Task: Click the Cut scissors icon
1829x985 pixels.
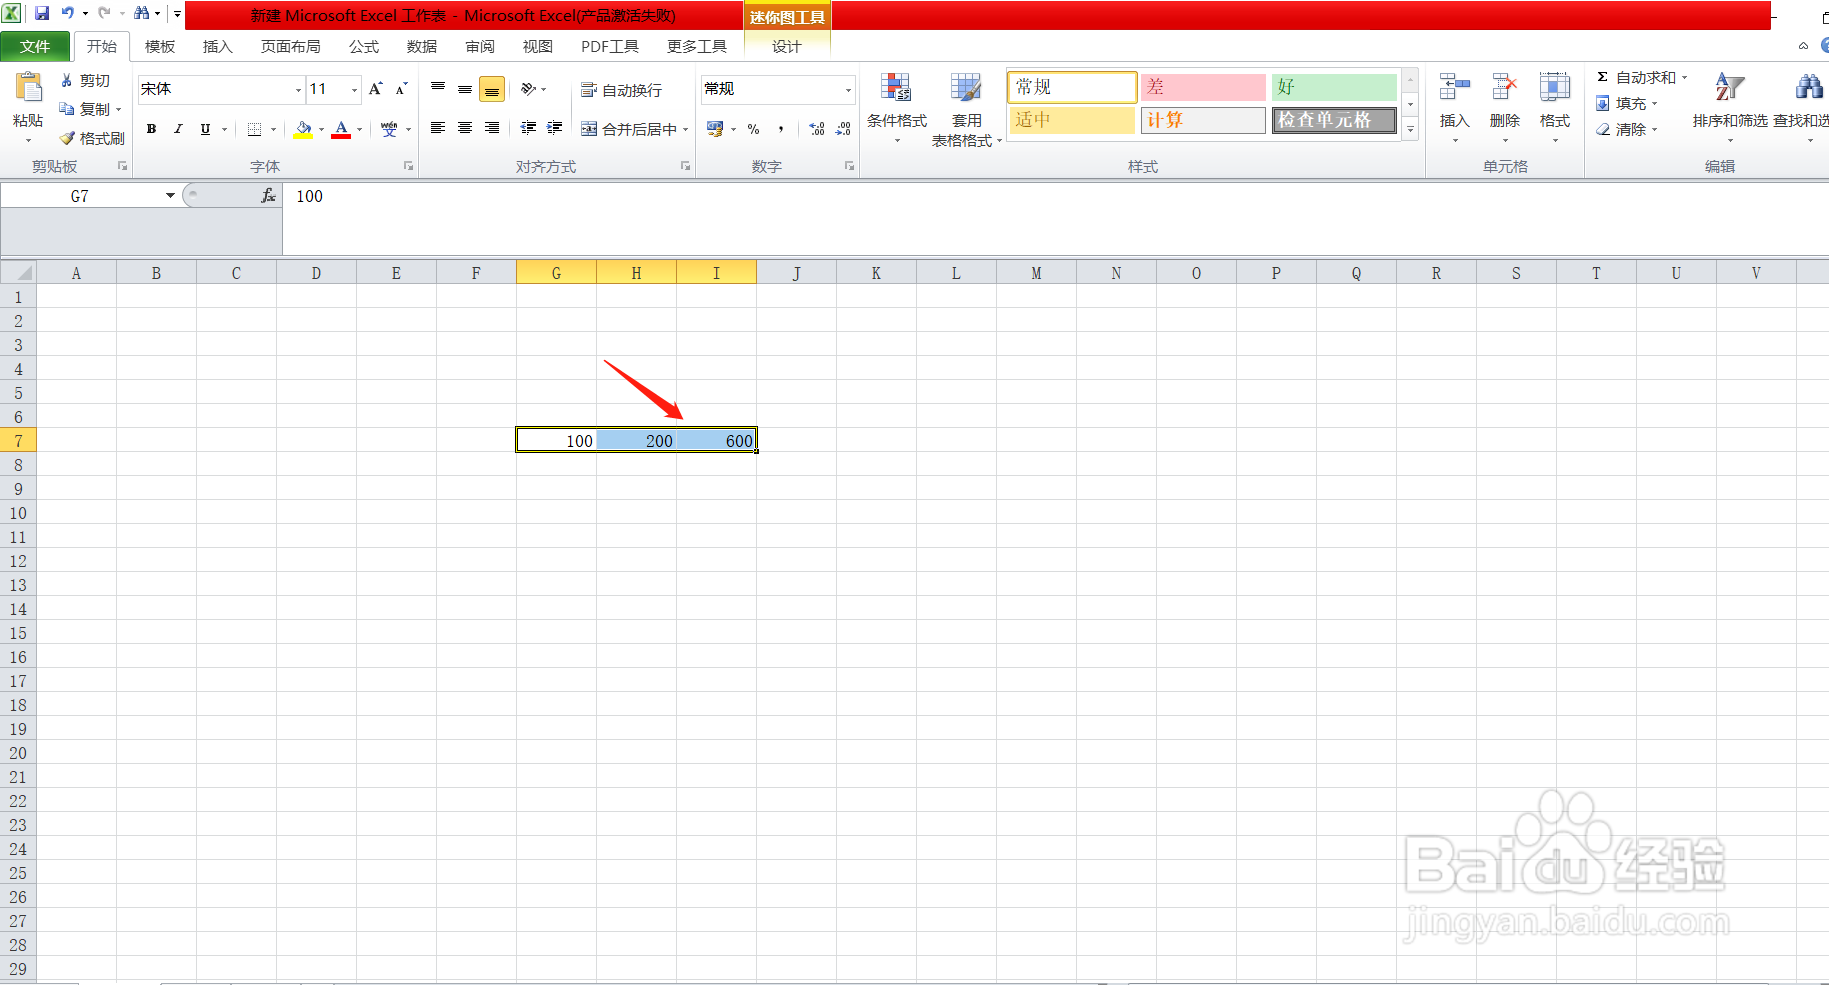Action: coord(67,80)
